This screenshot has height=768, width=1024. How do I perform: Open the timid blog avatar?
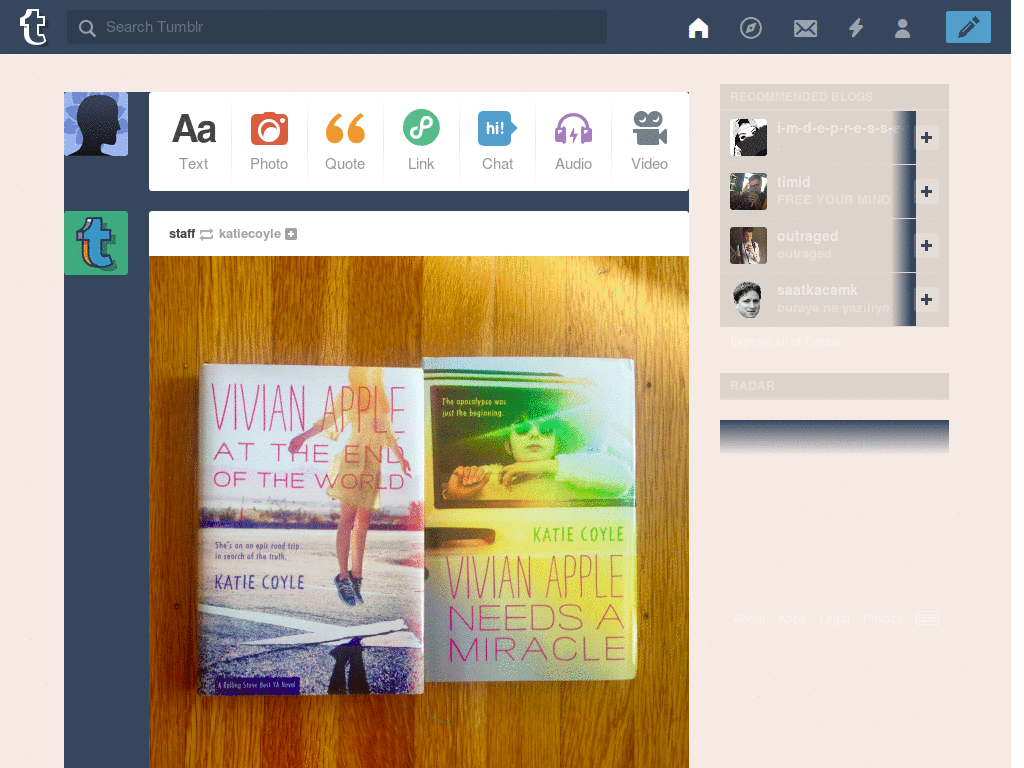point(748,191)
